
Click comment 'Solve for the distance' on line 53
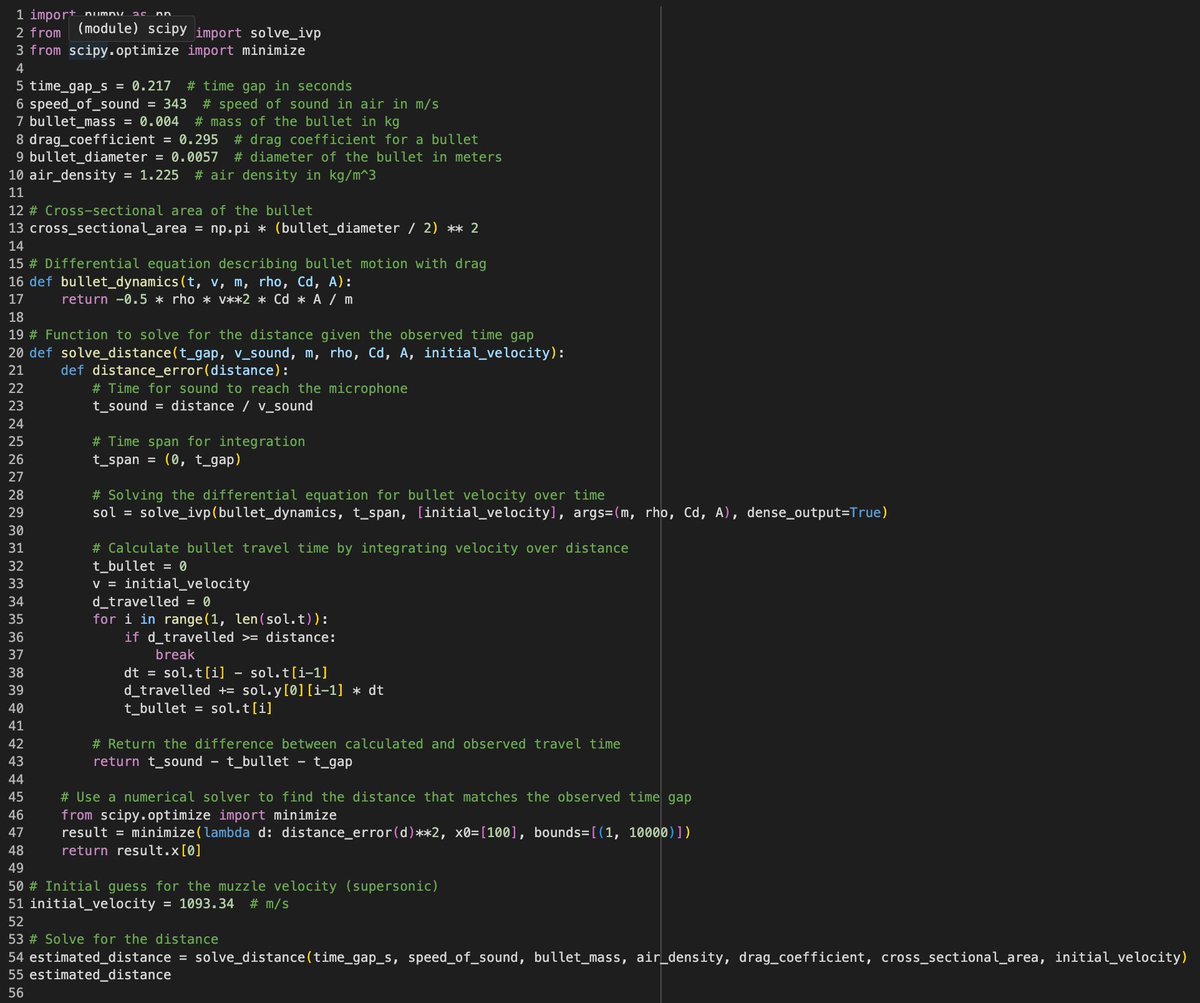click(124, 940)
